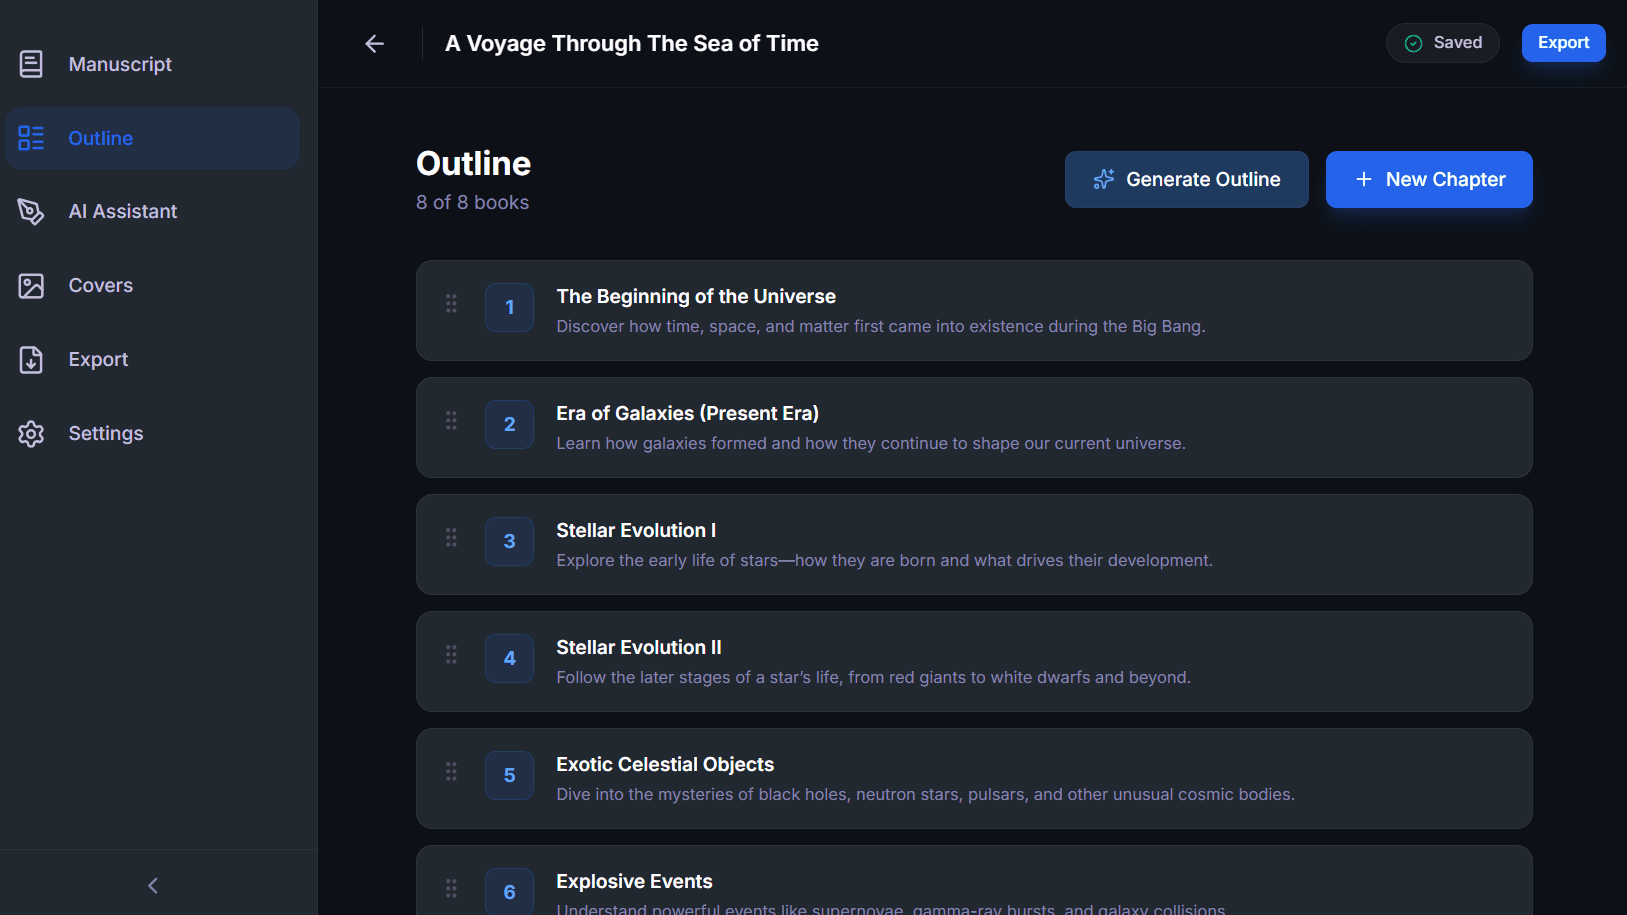Grab the drag handle for chapter 2
Image resolution: width=1627 pixels, height=915 pixels.
click(x=451, y=420)
